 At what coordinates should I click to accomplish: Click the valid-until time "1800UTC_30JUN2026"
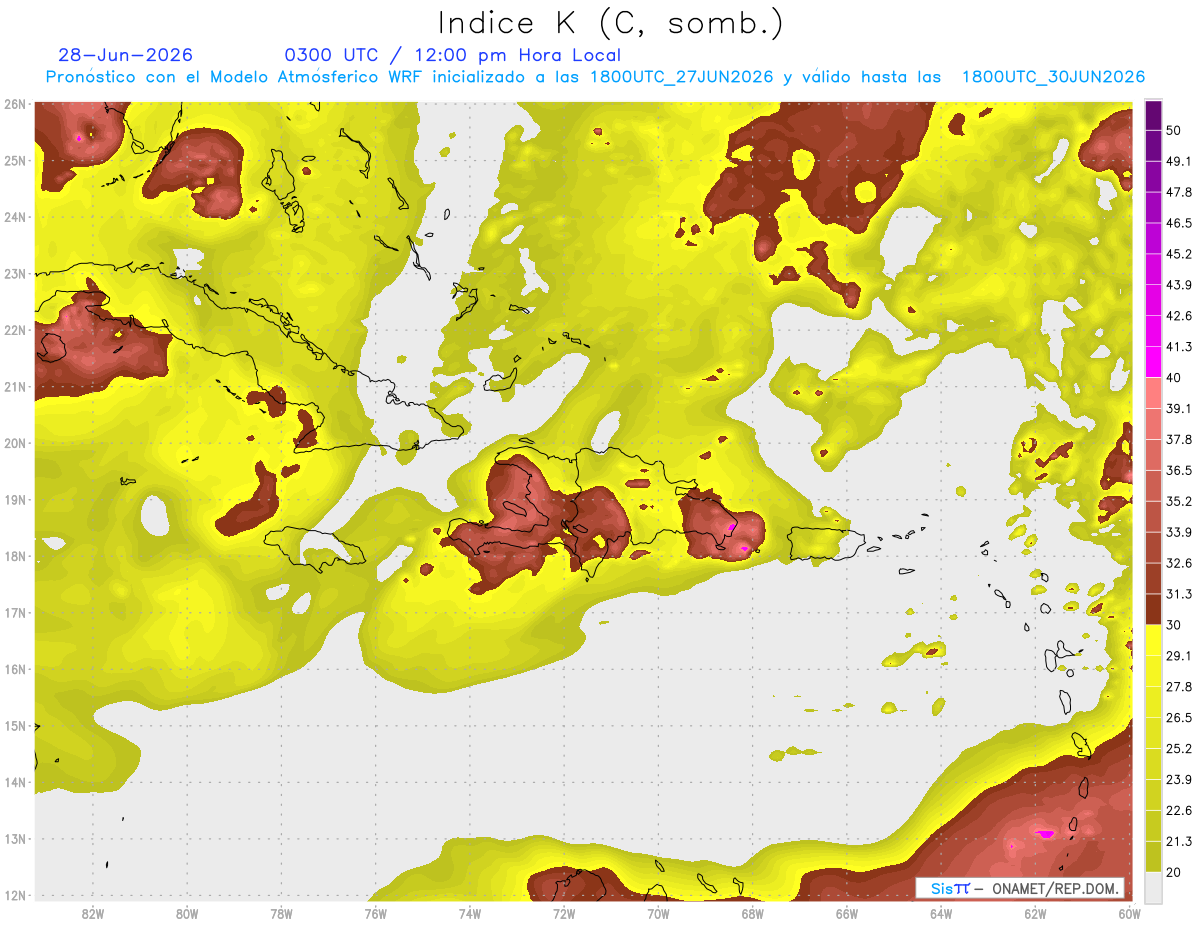point(1053,77)
